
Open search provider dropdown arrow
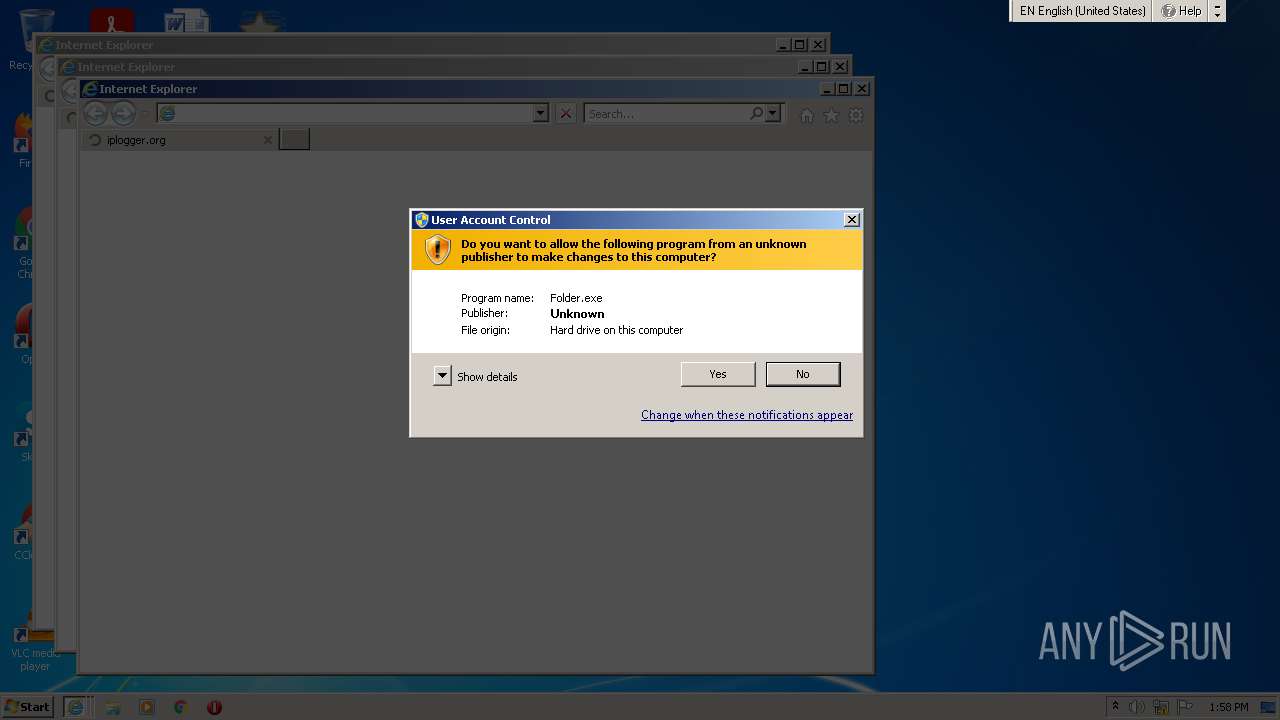772,114
